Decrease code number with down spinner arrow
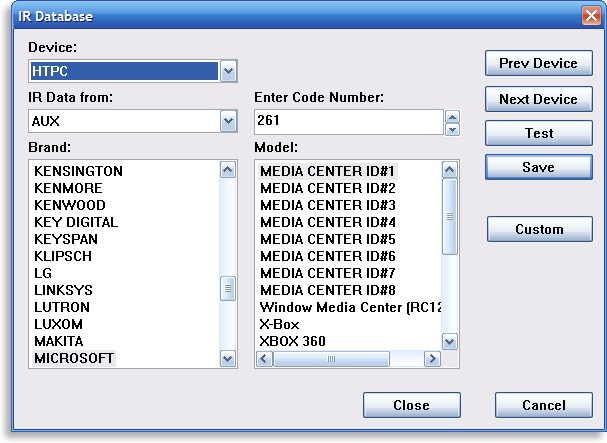 [x=452, y=129]
